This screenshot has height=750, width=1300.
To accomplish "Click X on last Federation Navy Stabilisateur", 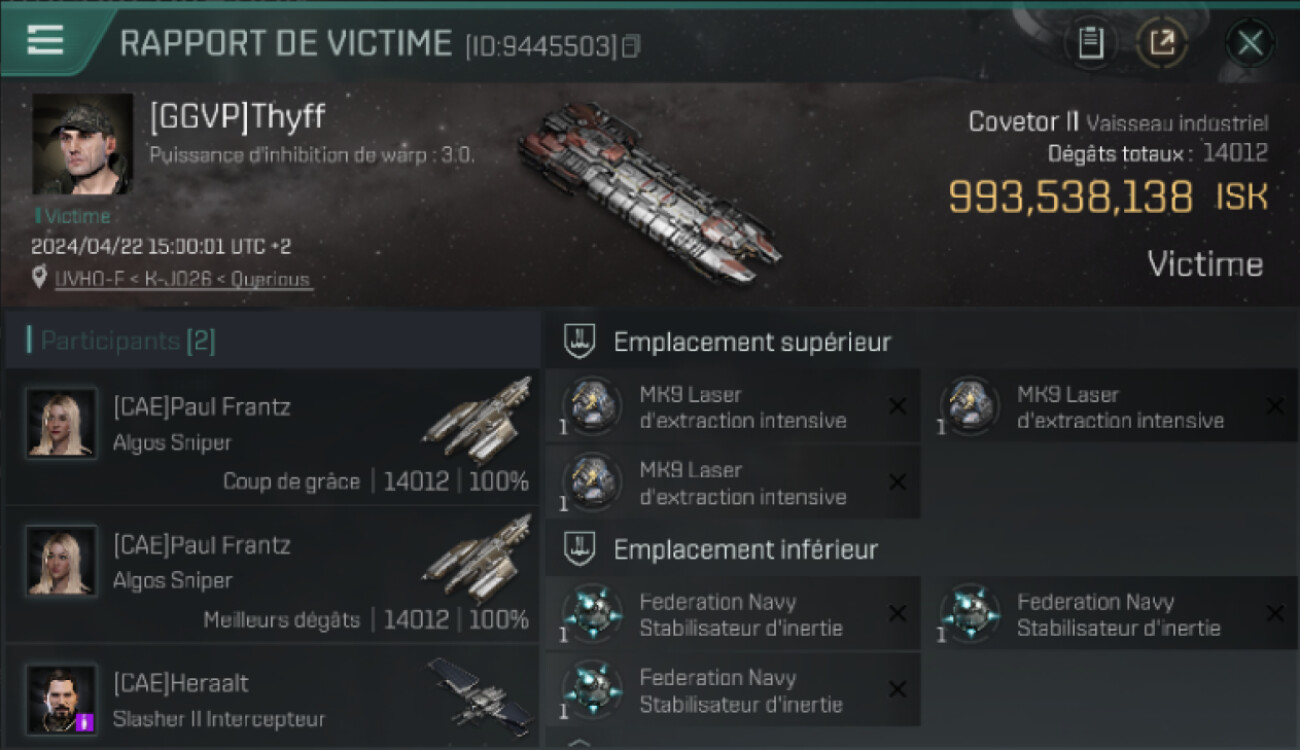I will click(x=898, y=690).
